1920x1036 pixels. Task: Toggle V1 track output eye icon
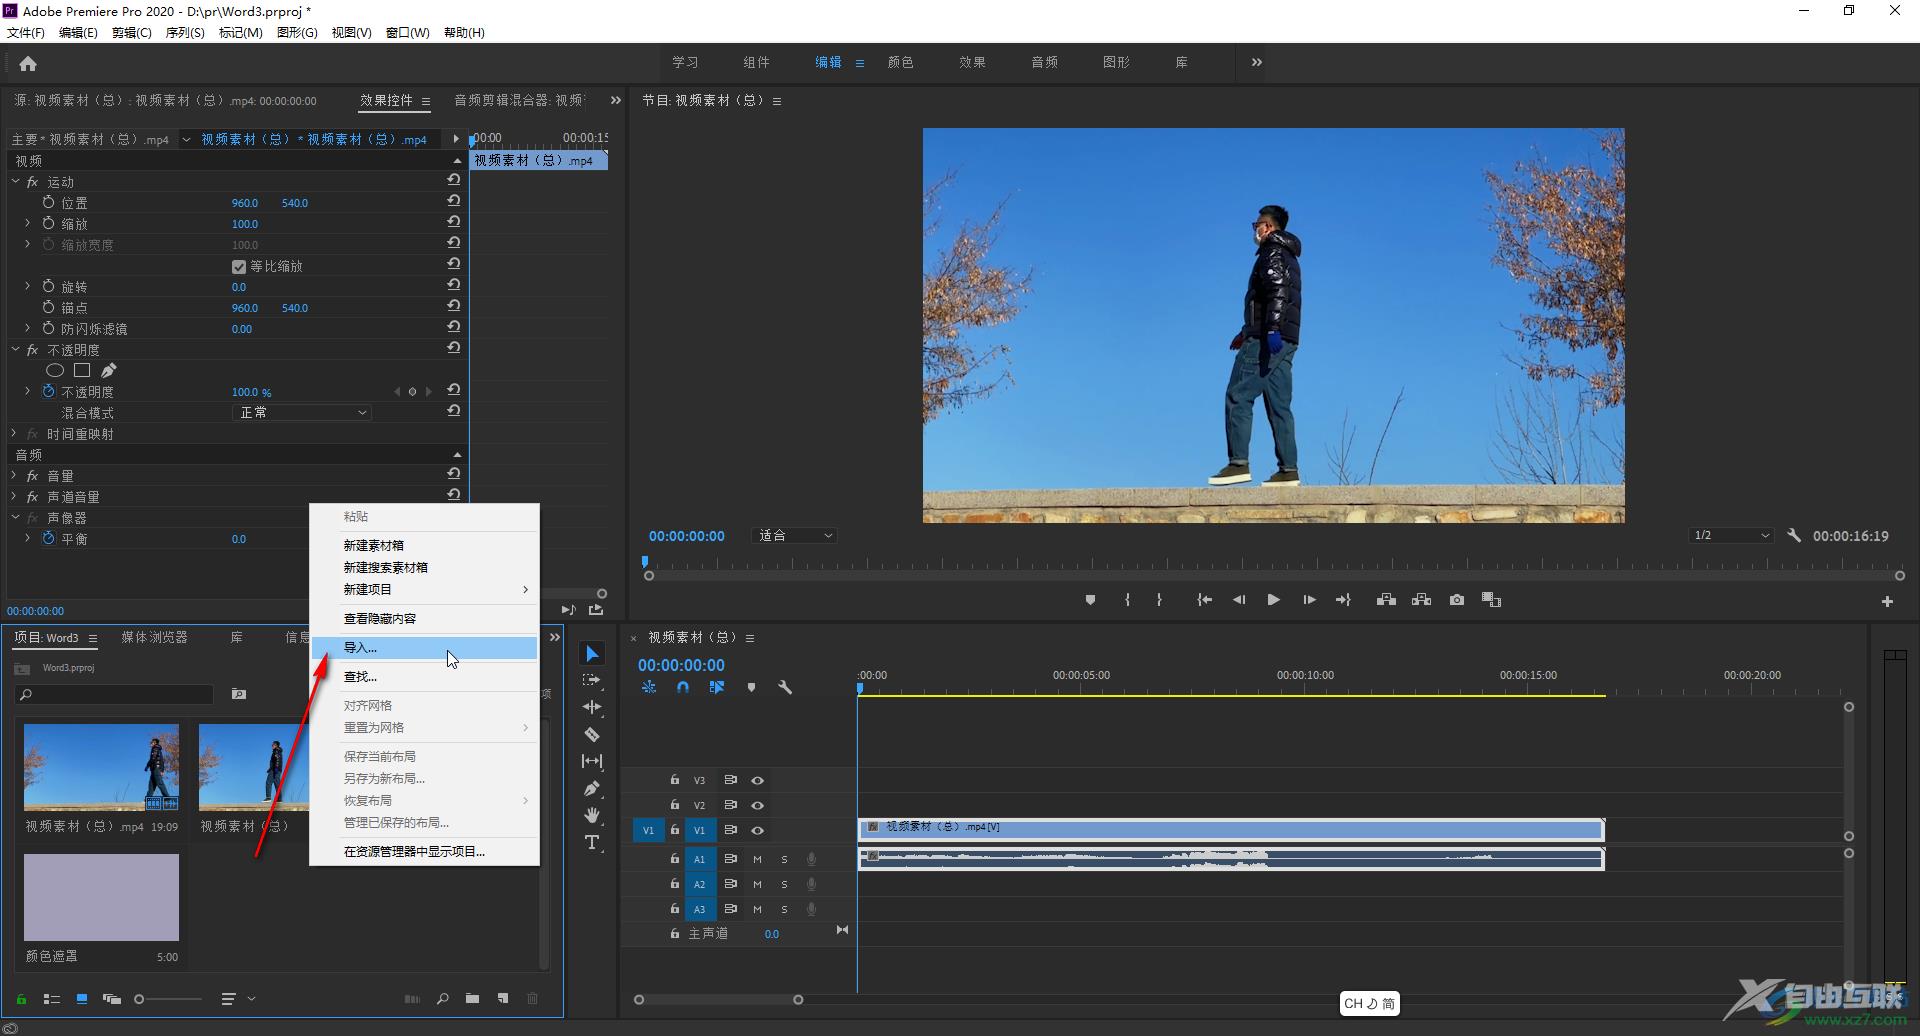point(758,831)
